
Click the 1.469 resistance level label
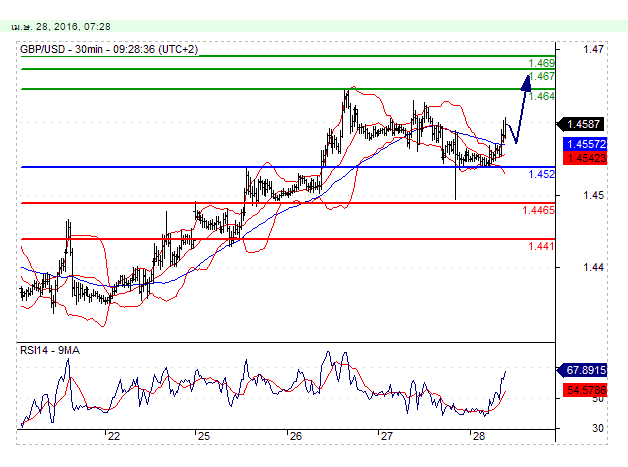click(x=541, y=63)
